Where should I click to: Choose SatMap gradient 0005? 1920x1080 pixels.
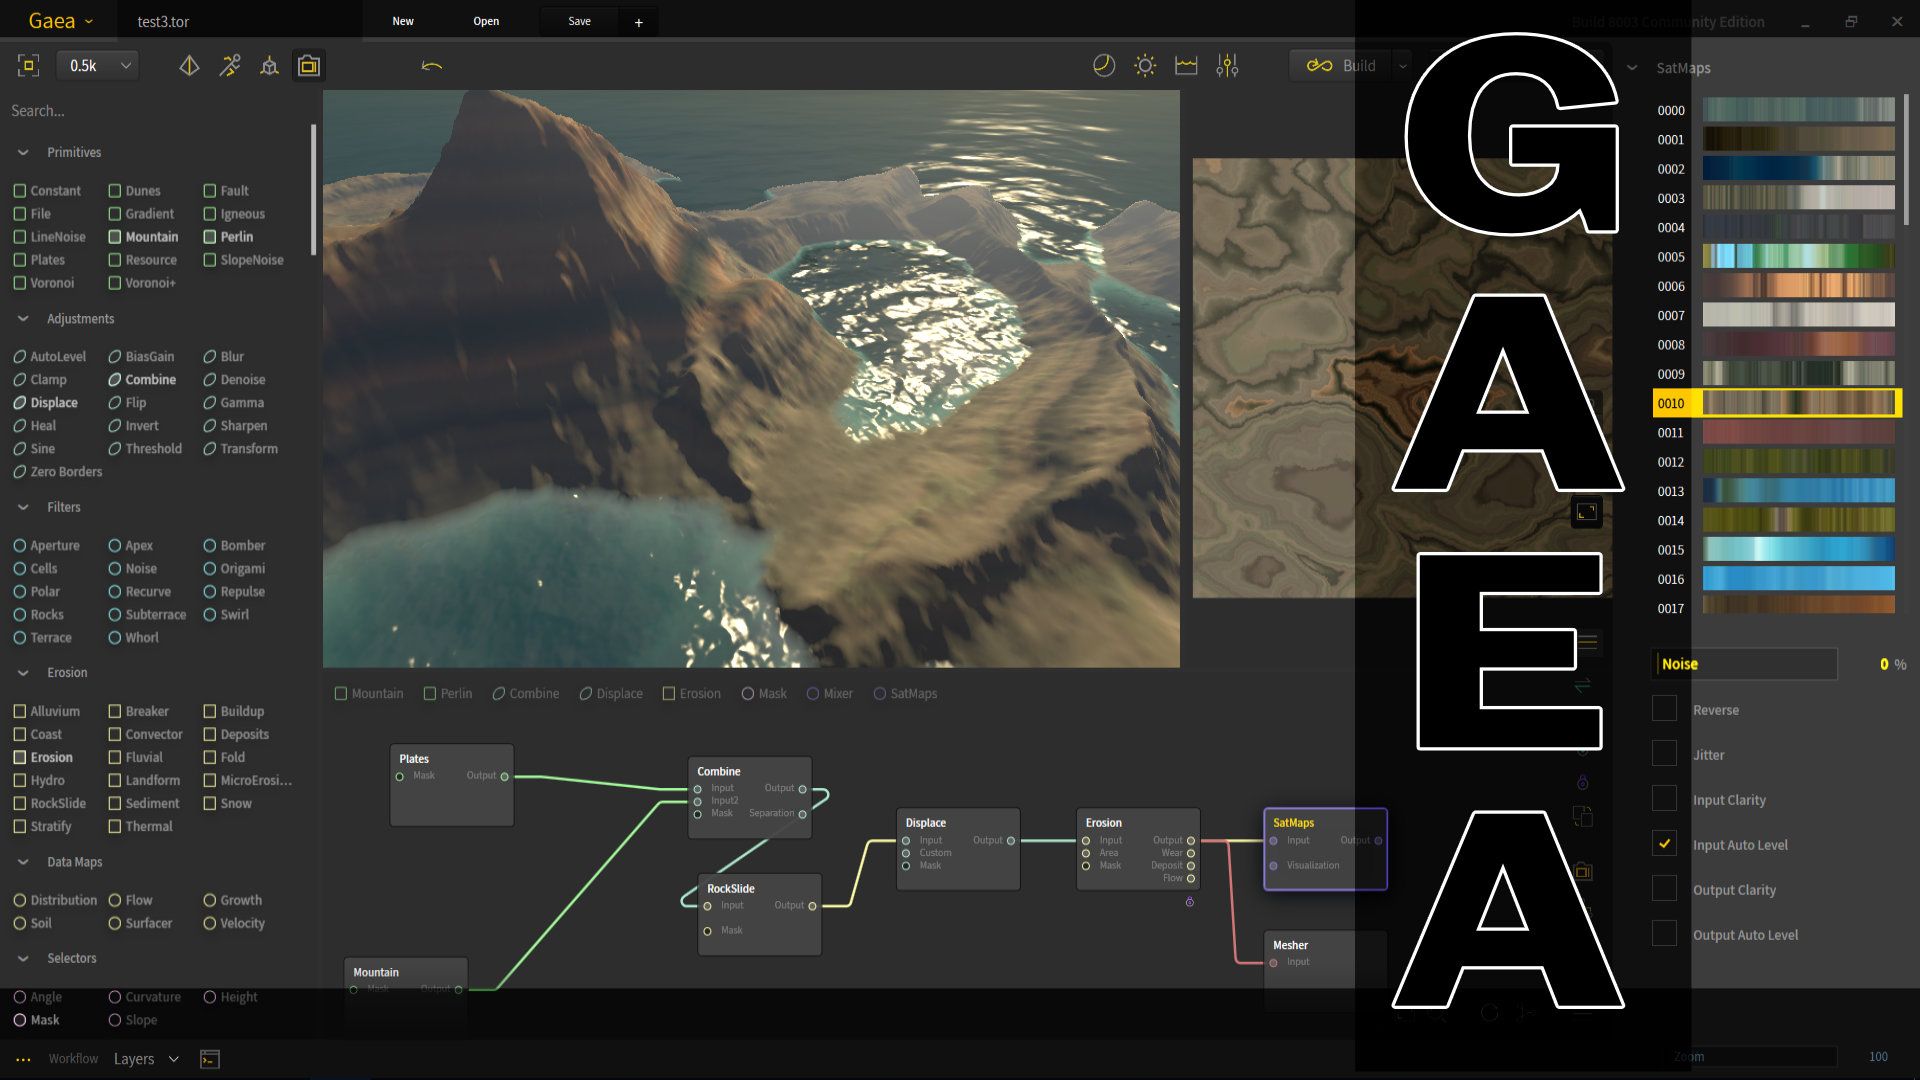click(1776, 257)
